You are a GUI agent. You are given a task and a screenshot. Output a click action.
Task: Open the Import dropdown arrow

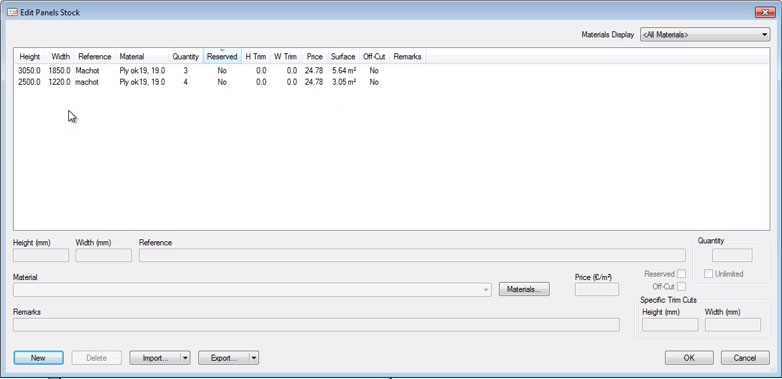(x=185, y=358)
